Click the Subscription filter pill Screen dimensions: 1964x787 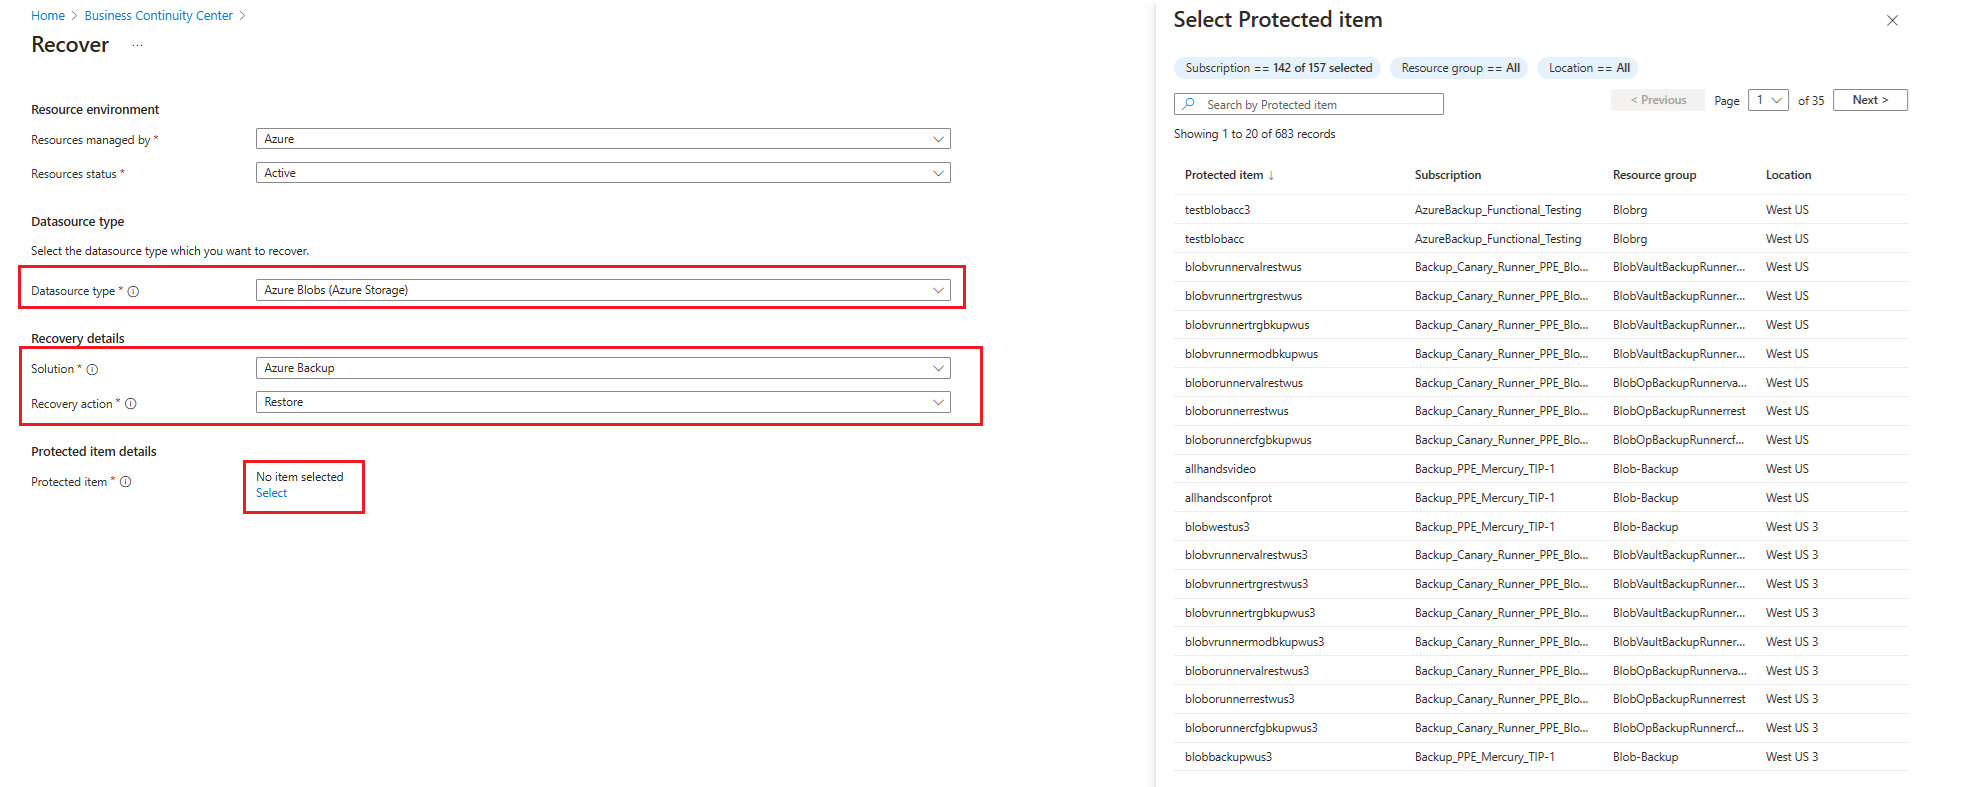click(1278, 68)
